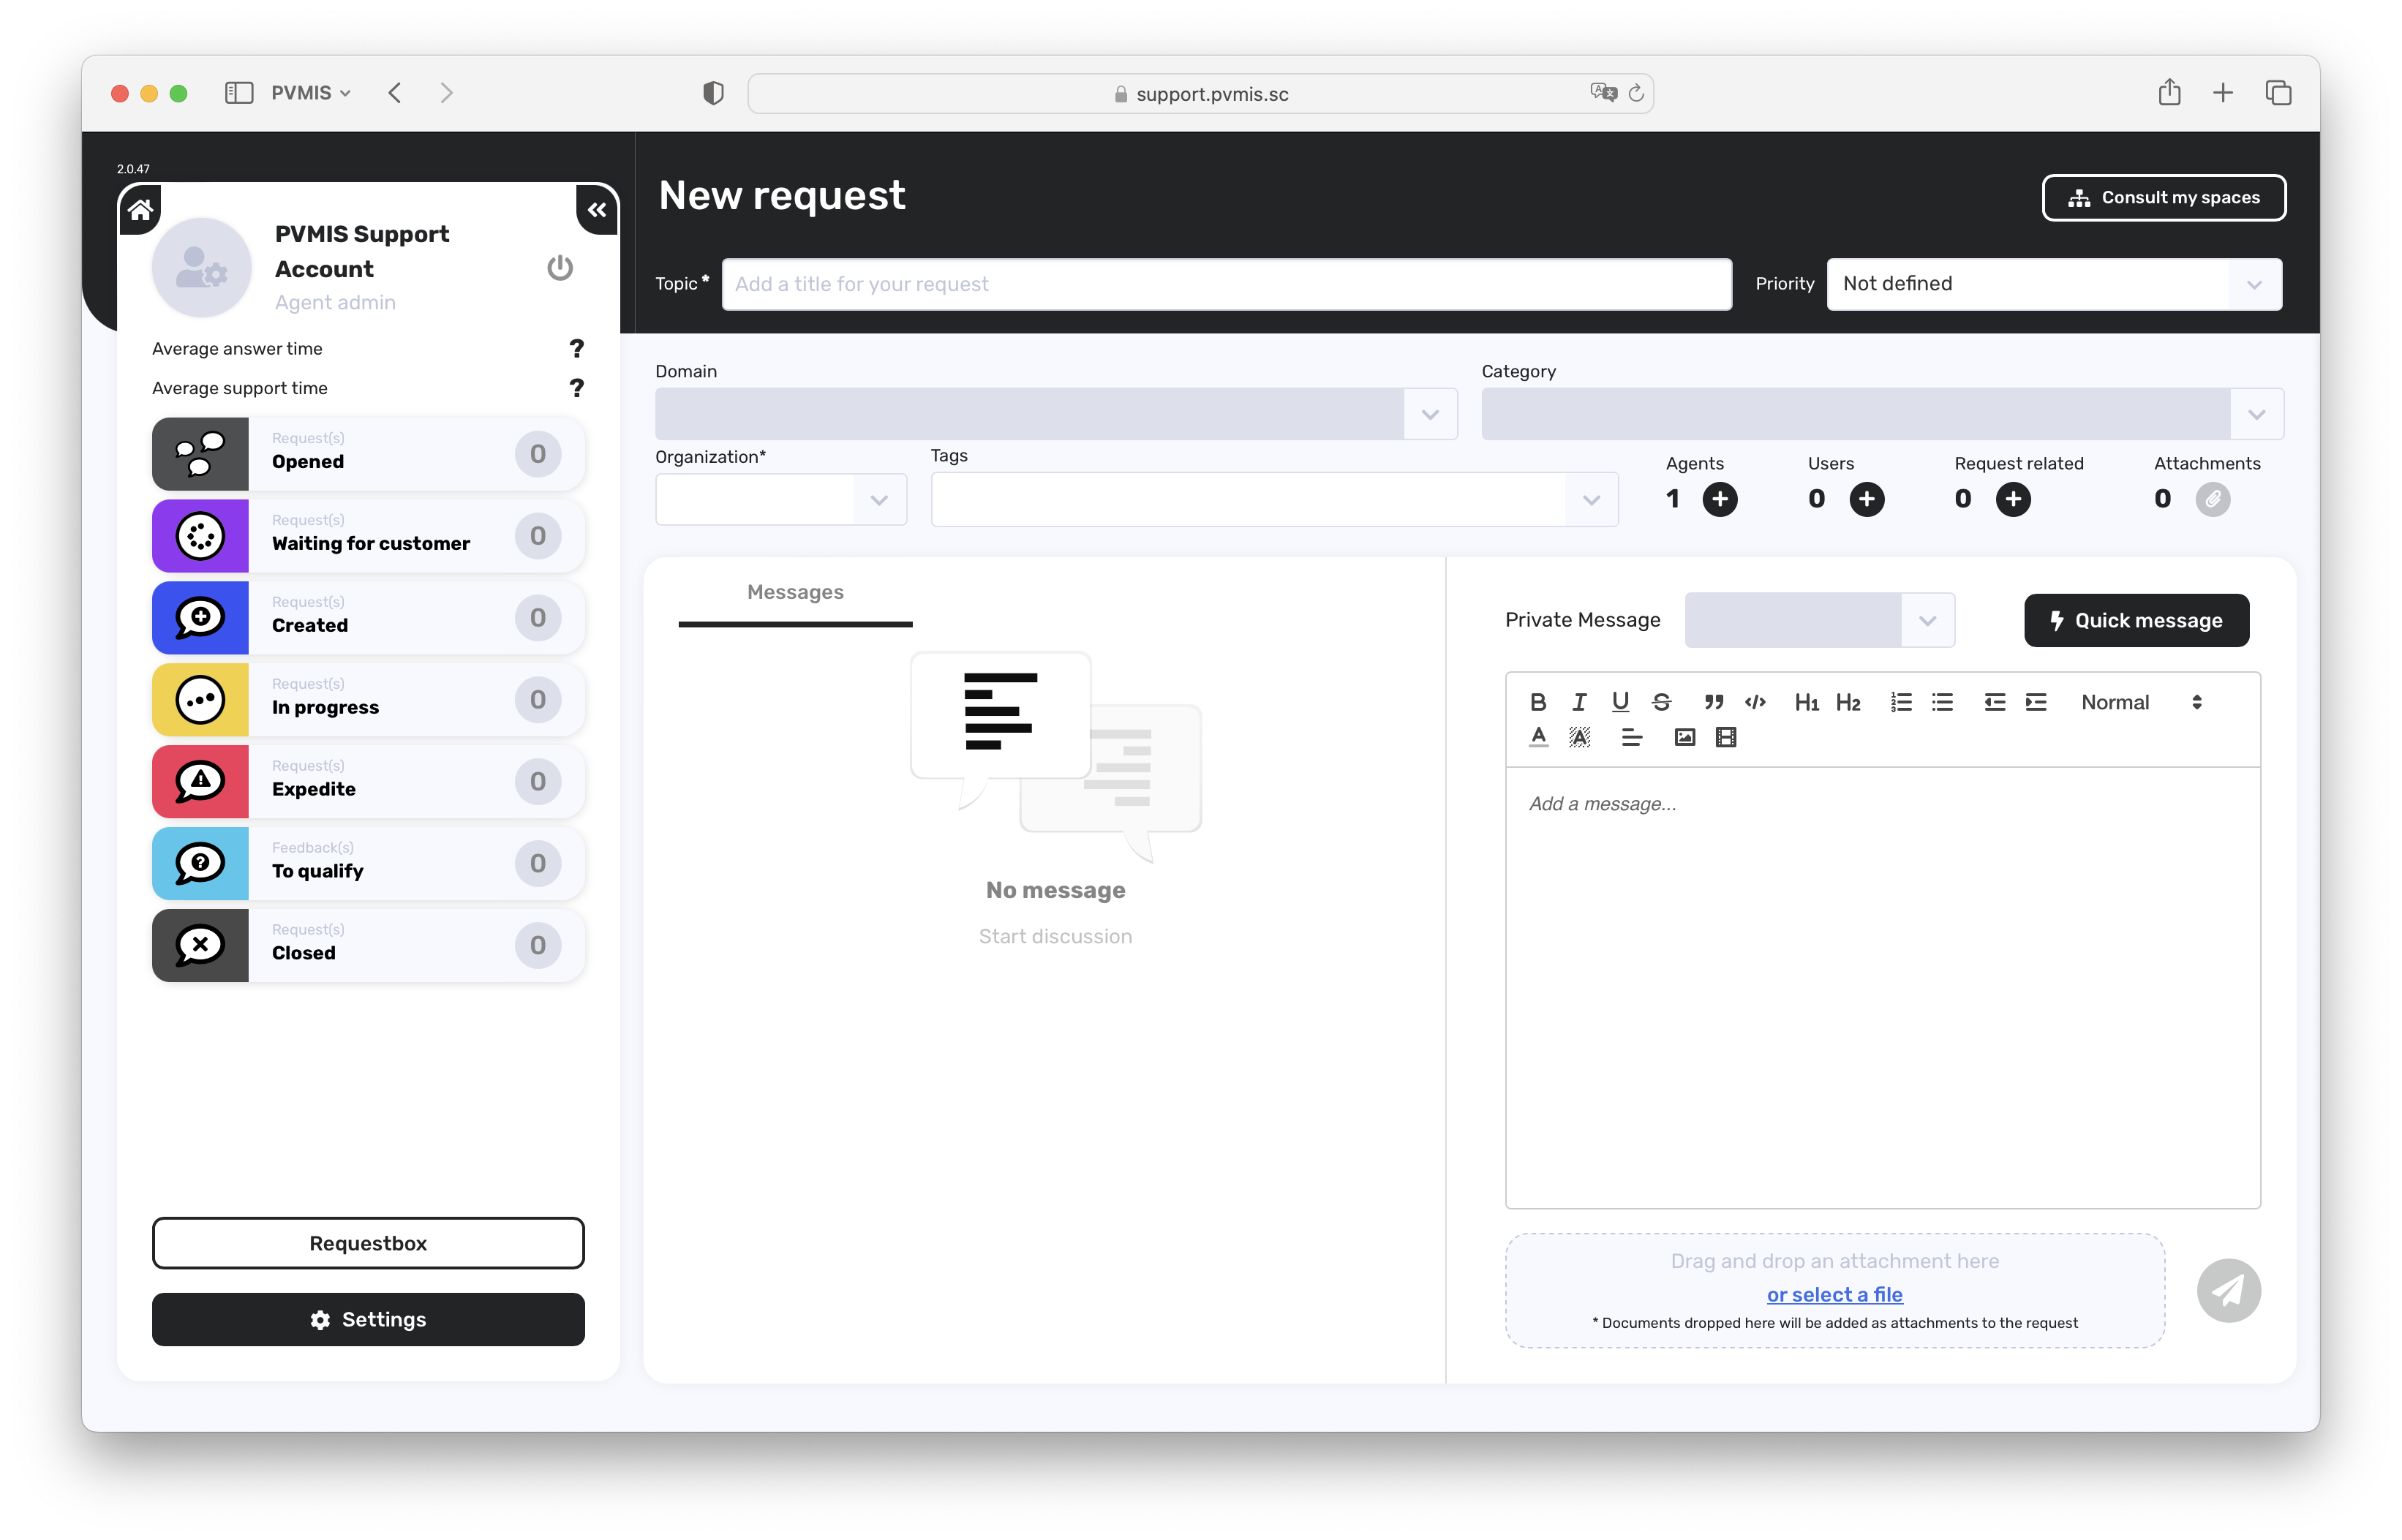Select the Messages tab

795,592
